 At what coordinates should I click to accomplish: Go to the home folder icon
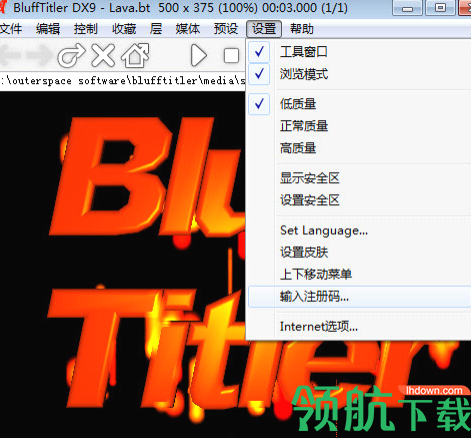pyautogui.click(x=135, y=55)
